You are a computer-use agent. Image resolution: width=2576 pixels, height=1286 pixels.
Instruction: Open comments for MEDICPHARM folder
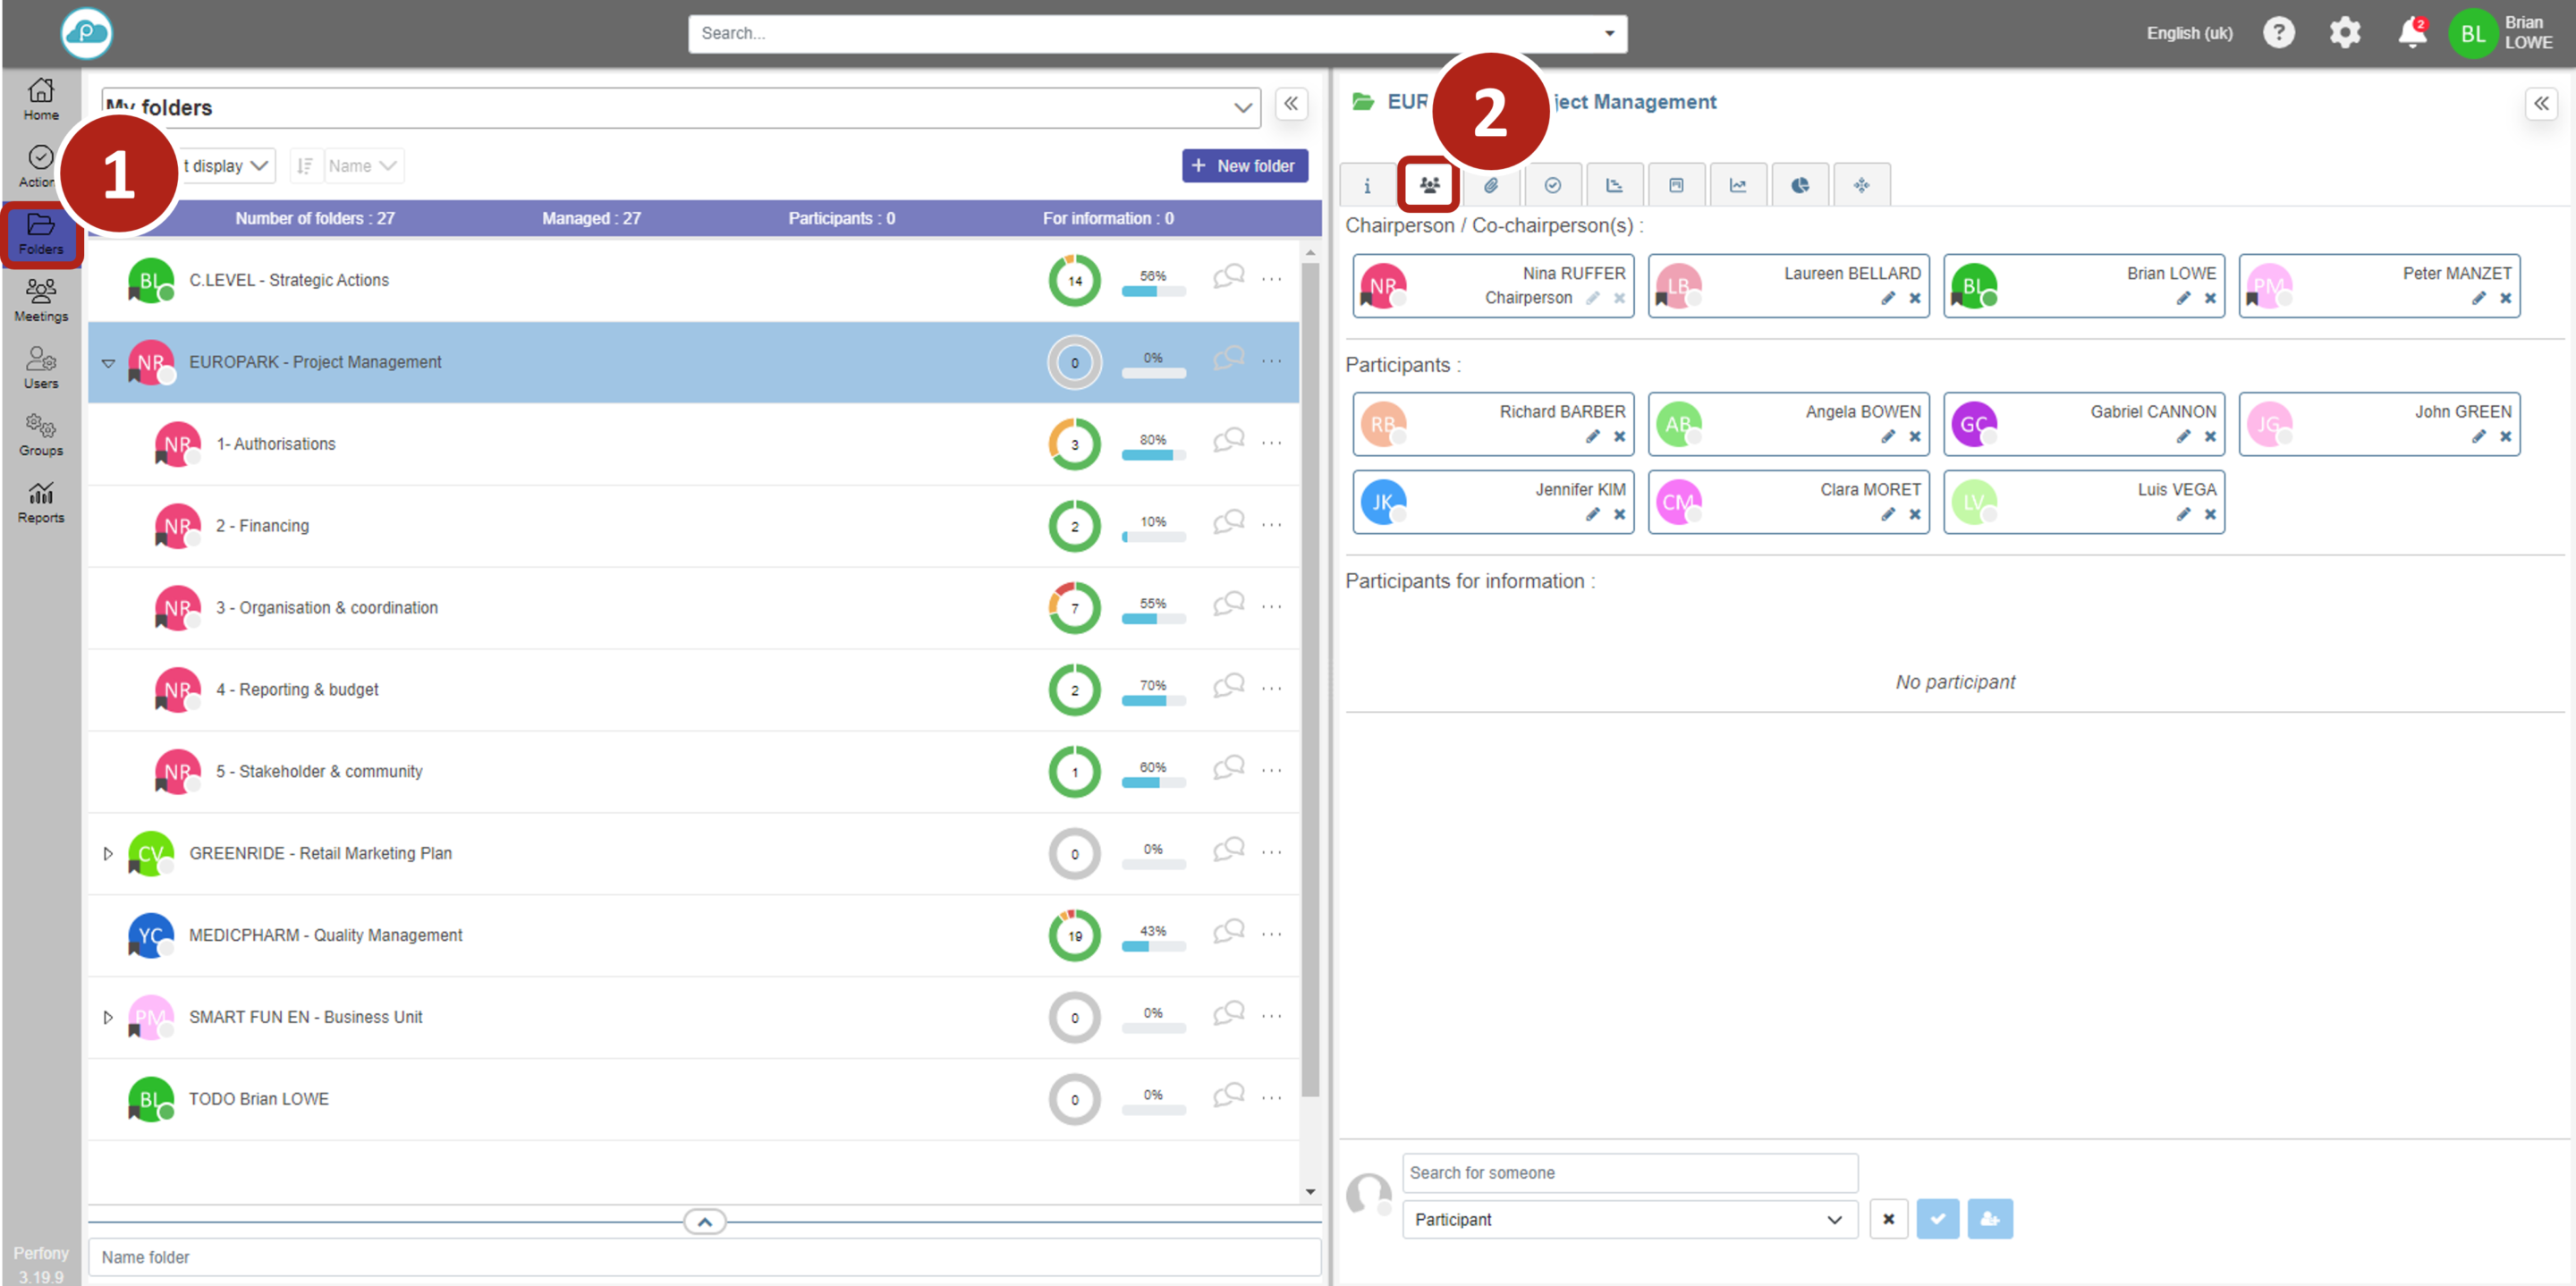click(1228, 932)
